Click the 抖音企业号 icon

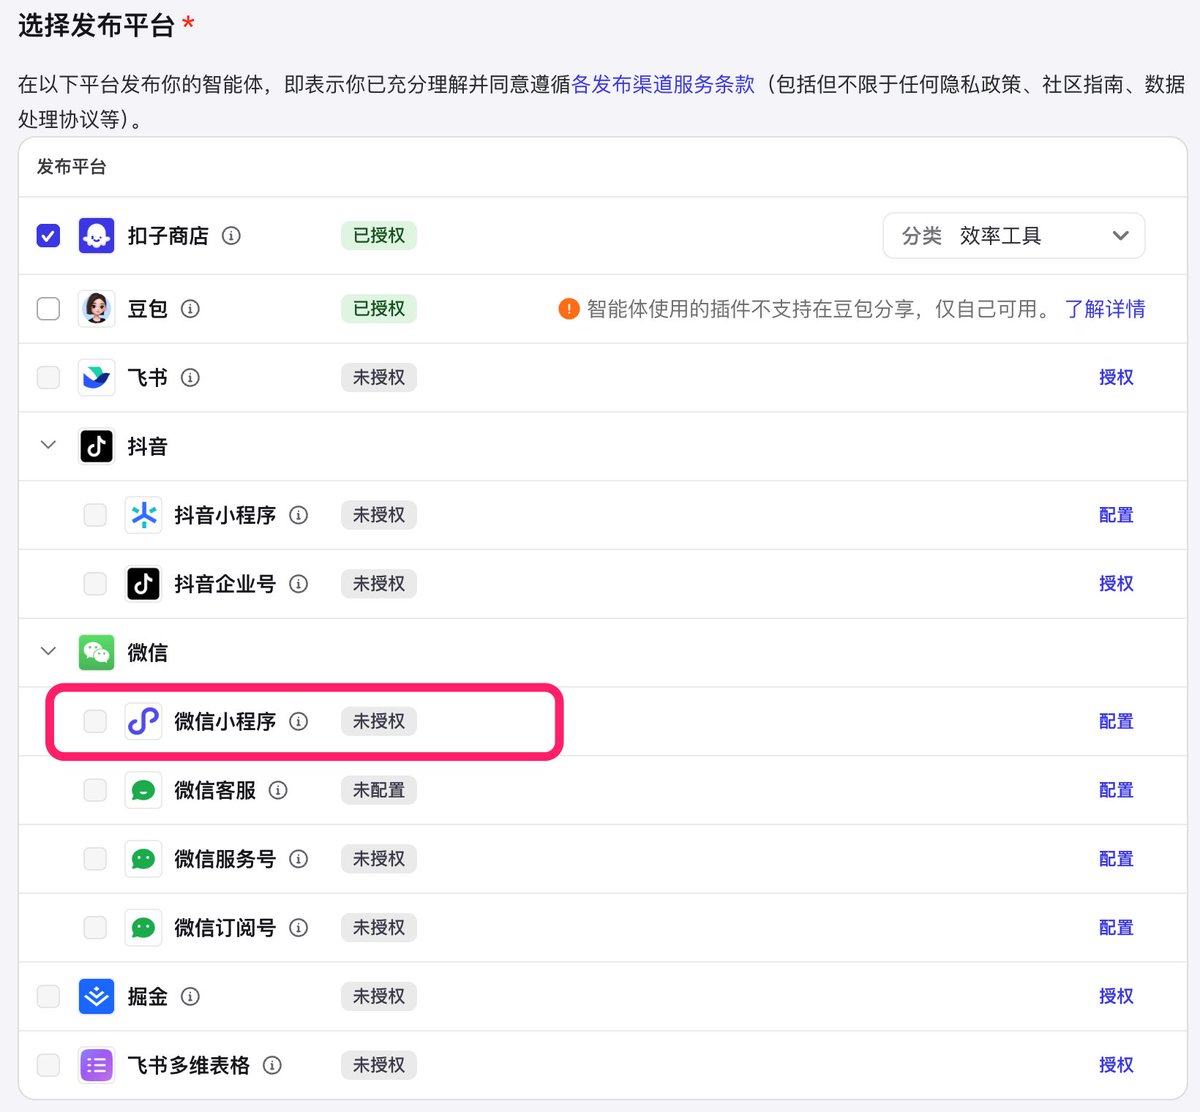click(x=143, y=584)
